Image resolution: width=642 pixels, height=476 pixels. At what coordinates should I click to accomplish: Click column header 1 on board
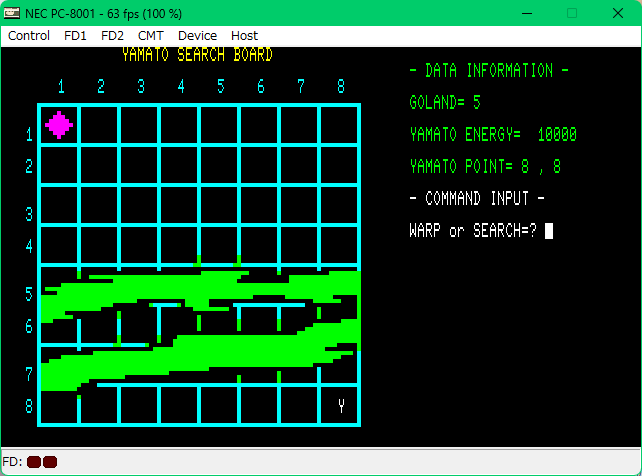(61, 86)
